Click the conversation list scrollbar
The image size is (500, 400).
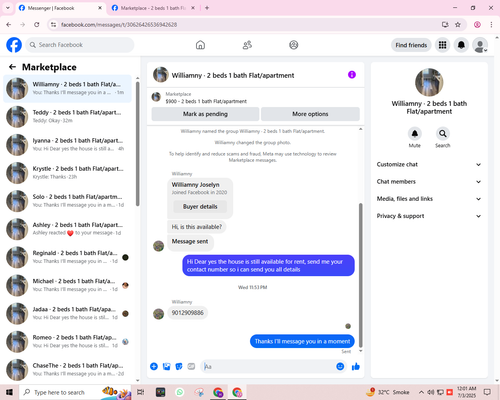(138, 144)
